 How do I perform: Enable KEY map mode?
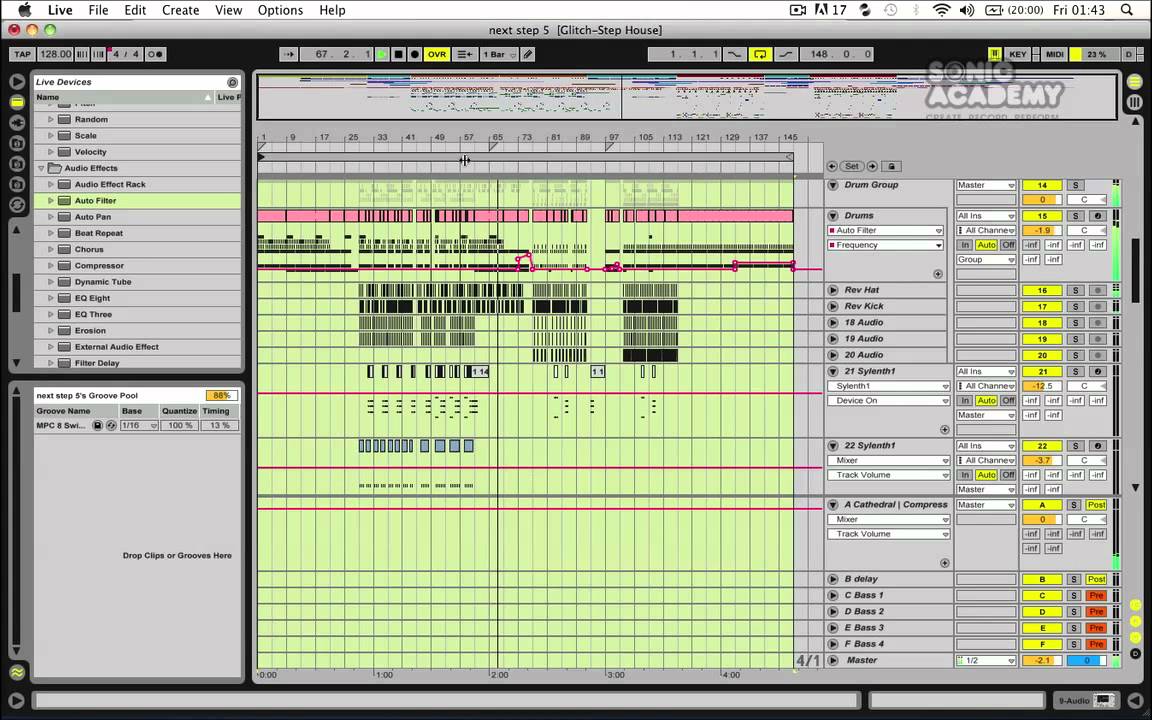(x=1018, y=54)
